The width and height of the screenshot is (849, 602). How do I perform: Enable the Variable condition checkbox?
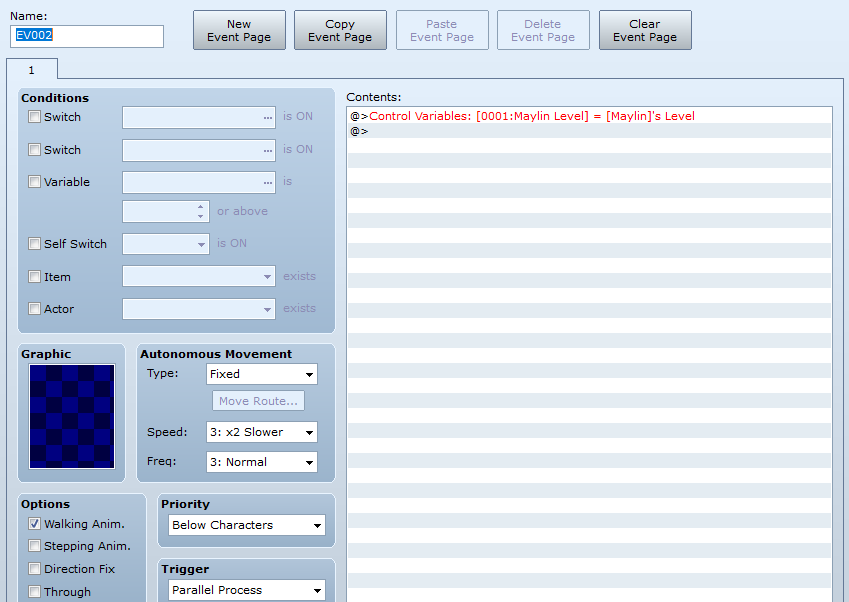coord(35,182)
